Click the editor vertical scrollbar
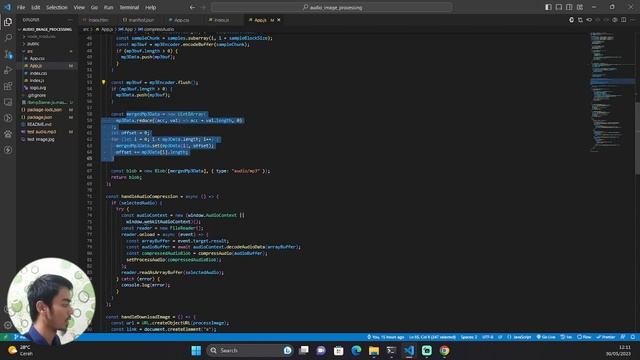The width and height of the screenshot is (640, 360). (638, 139)
